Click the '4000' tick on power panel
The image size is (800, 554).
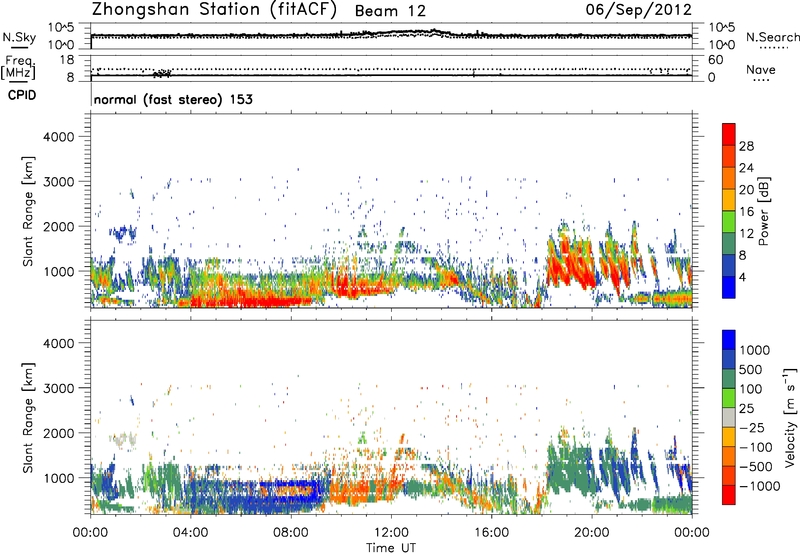(x=59, y=137)
